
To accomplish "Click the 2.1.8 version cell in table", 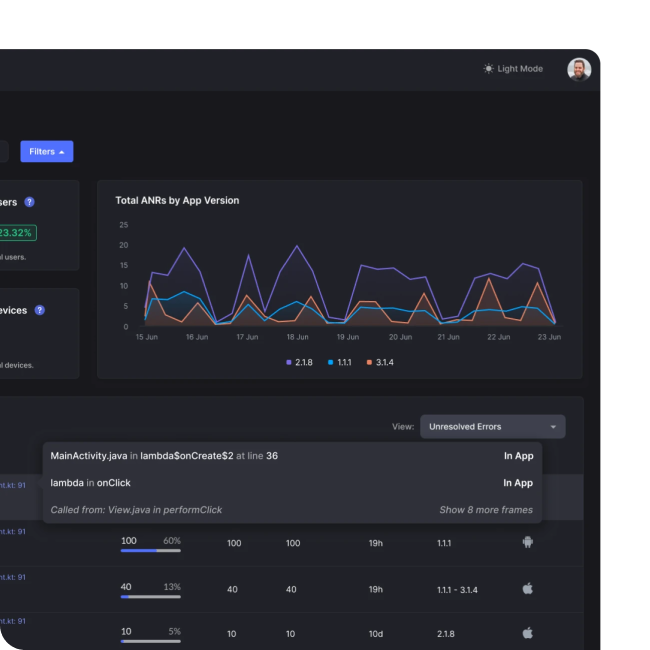I will pyautogui.click(x=446, y=634).
